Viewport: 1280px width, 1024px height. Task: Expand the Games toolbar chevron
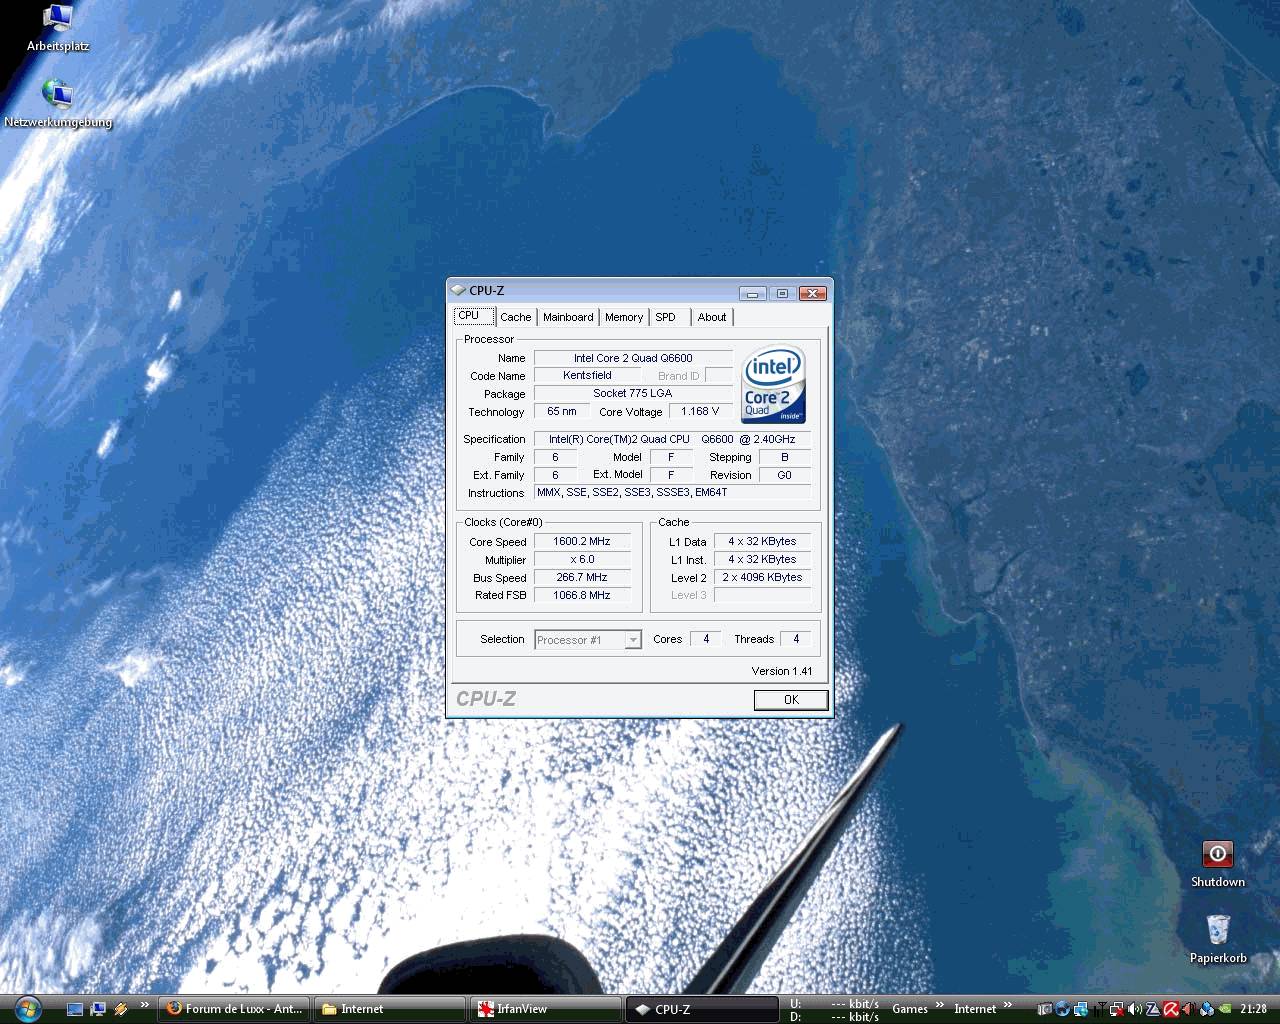point(940,1005)
